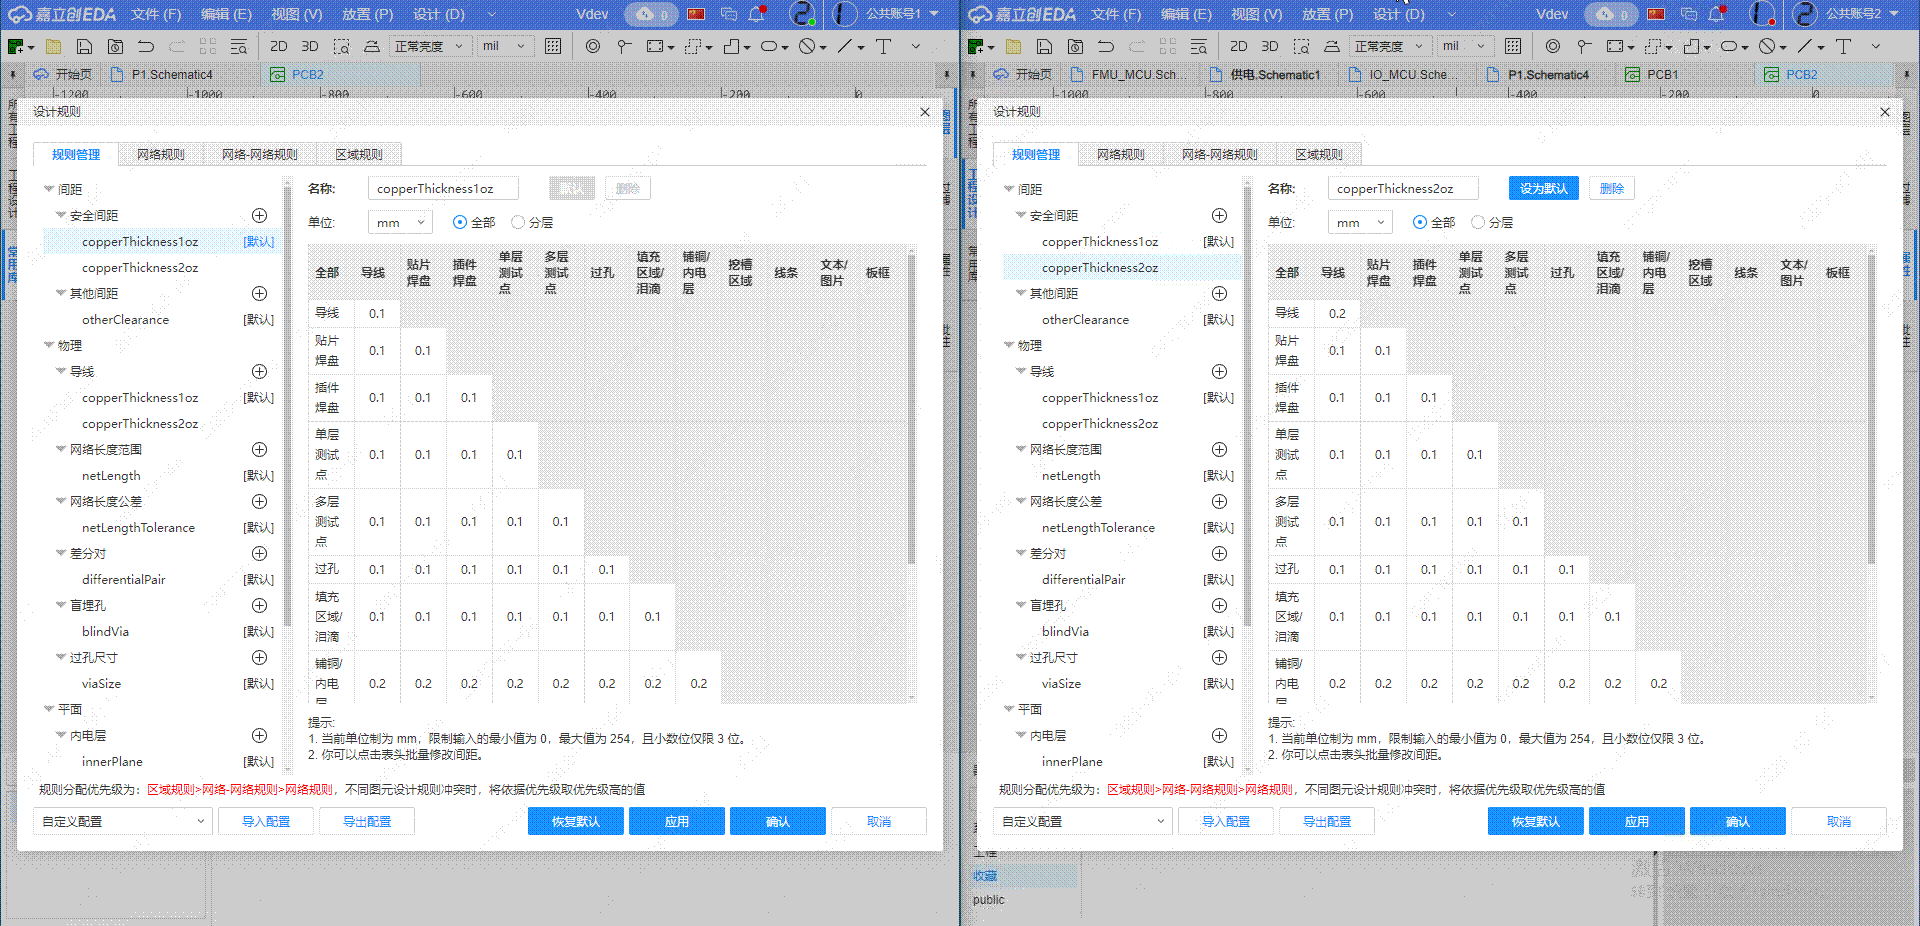Select the 分层 radio option in right dialog
This screenshot has width=1920, height=926.
1479,222
